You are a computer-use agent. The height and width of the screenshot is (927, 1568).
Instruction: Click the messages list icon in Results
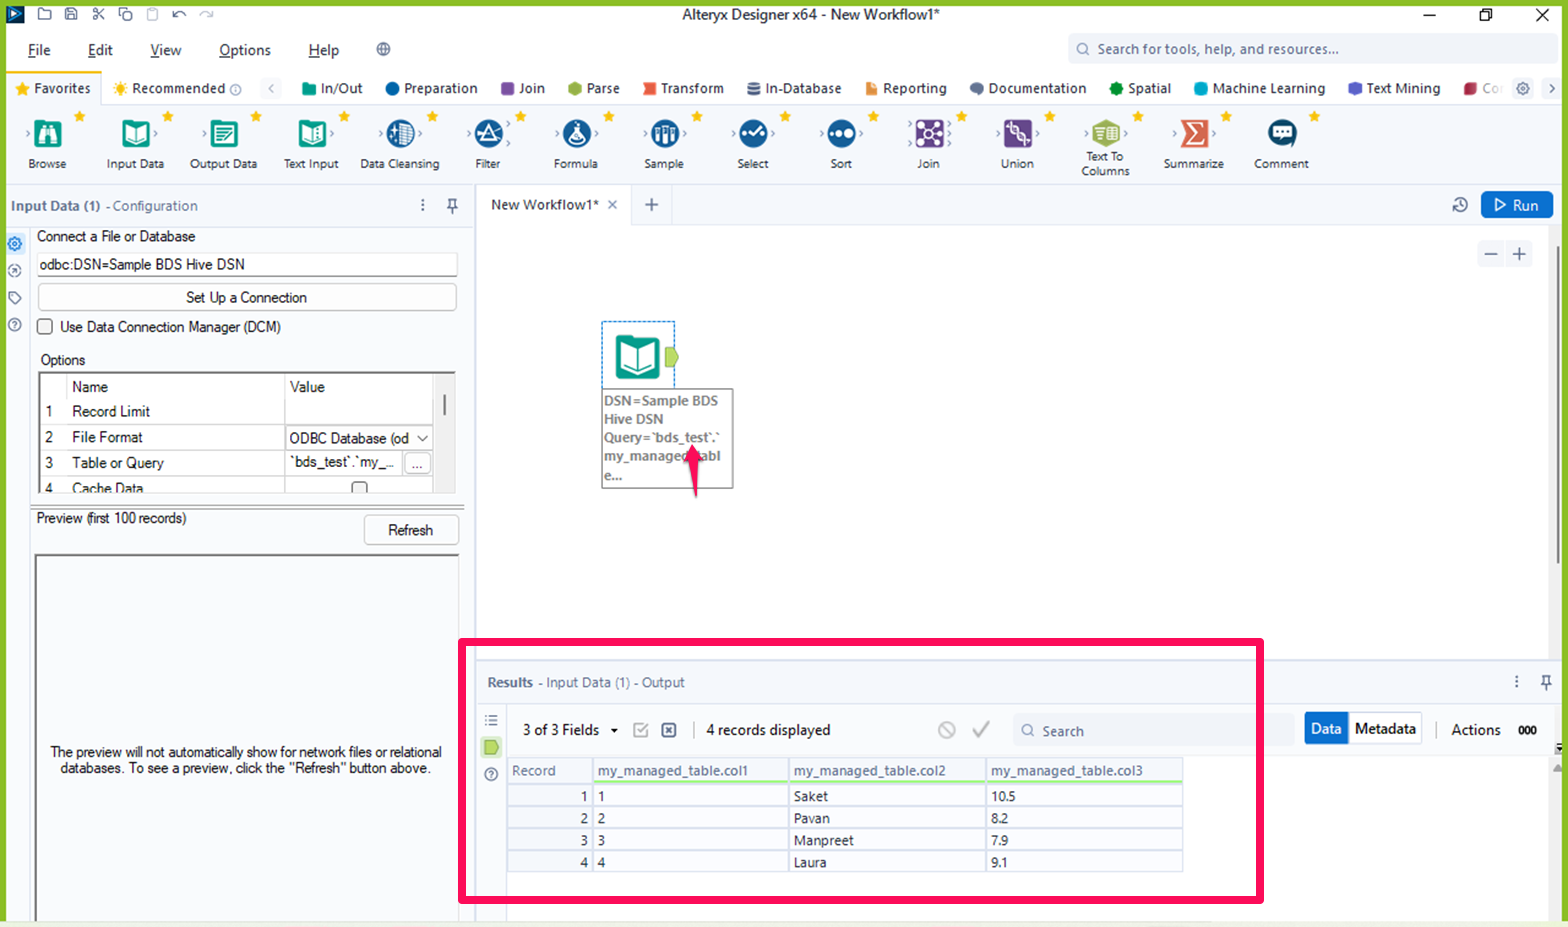491,720
